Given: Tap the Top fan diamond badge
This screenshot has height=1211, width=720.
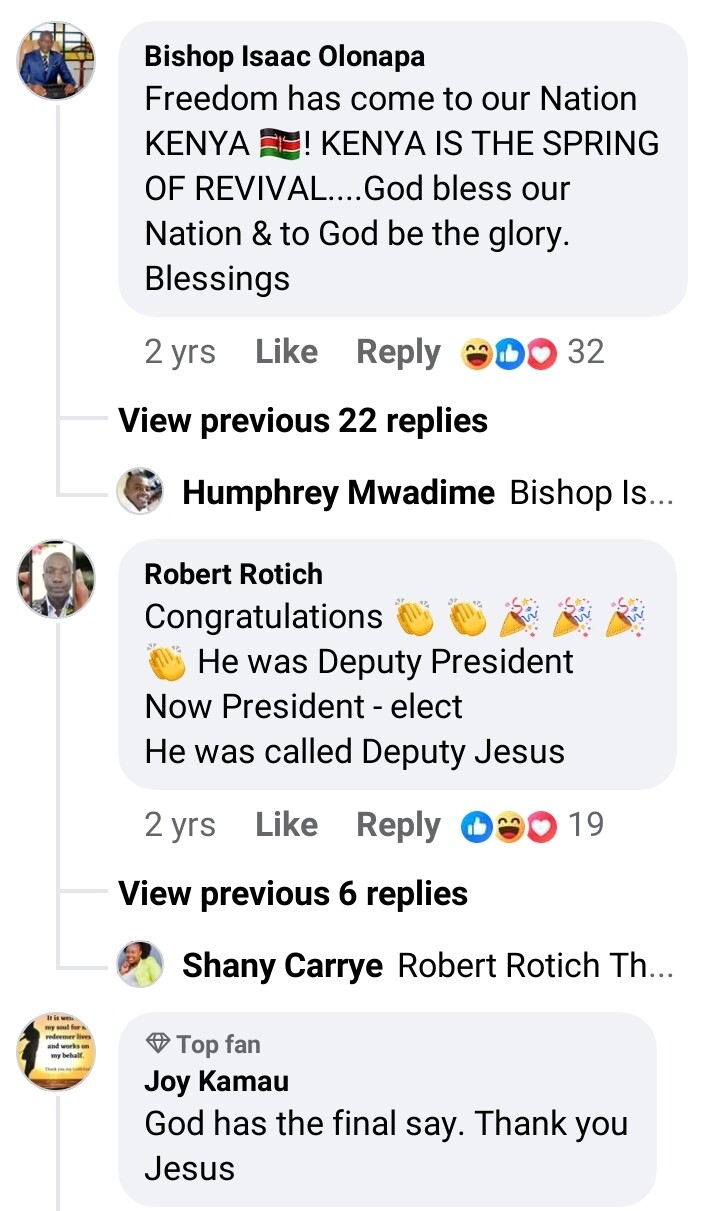Looking at the screenshot, I should pyautogui.click(x=158, y=1044).
